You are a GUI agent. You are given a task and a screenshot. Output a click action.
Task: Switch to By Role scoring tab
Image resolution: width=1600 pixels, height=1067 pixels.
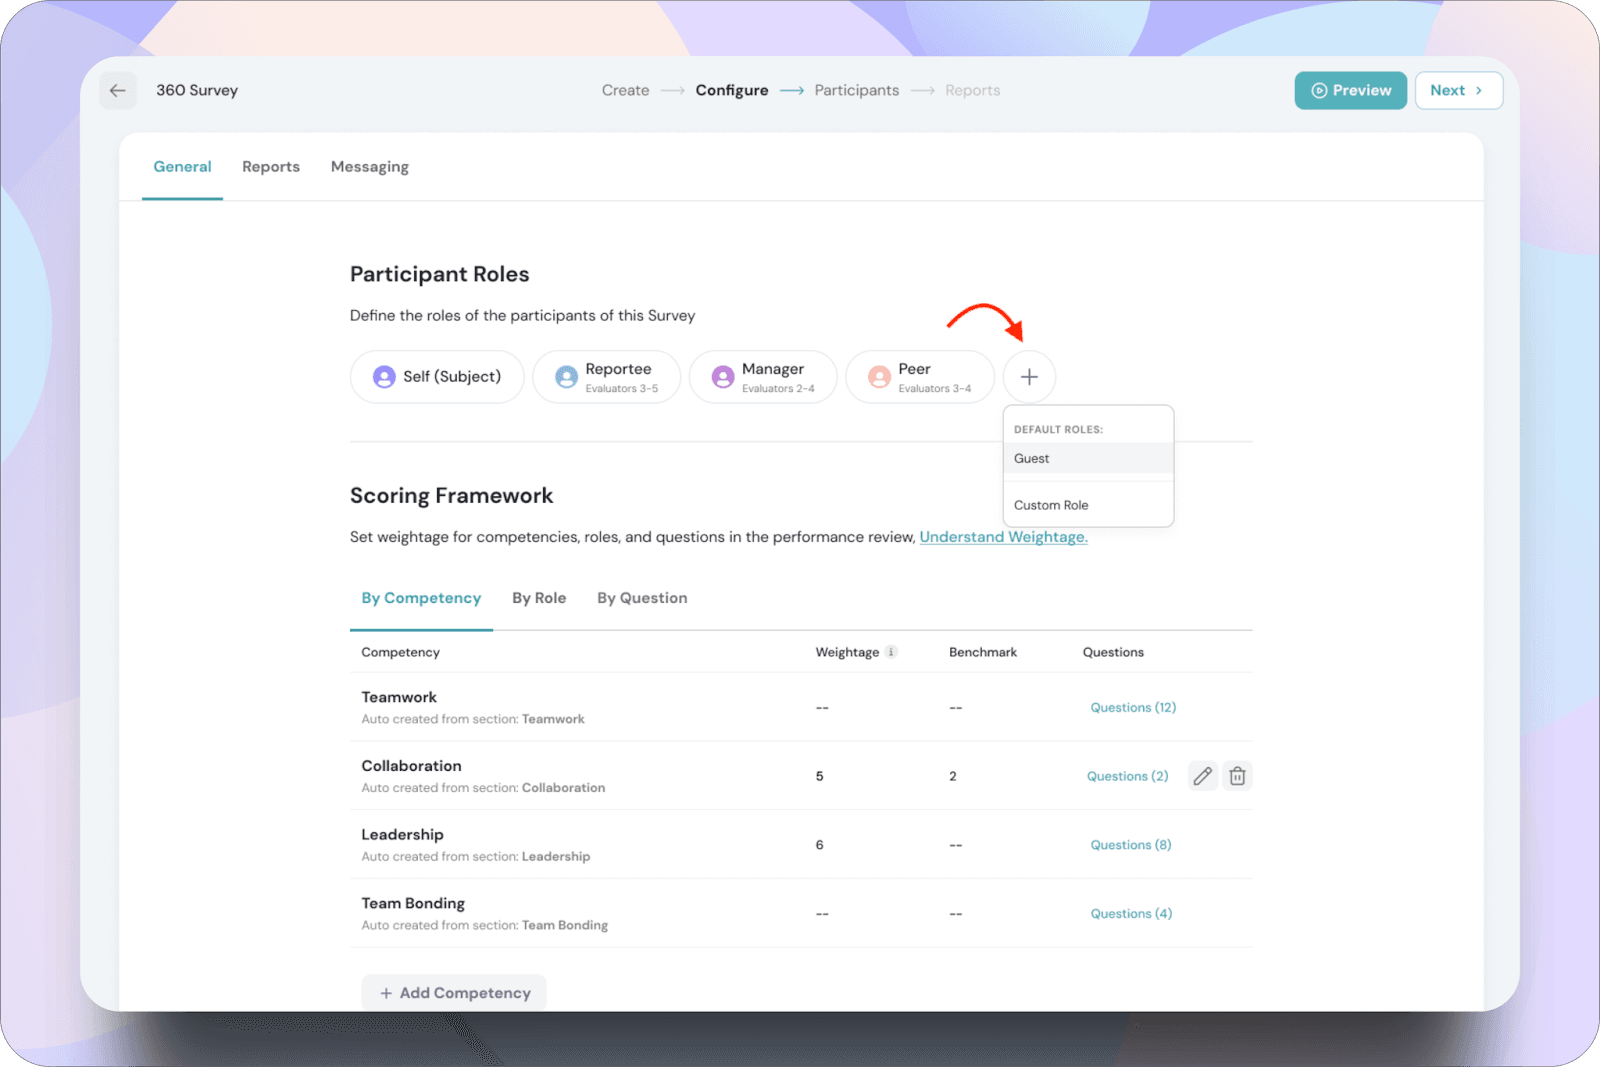[x=539, y=598]
